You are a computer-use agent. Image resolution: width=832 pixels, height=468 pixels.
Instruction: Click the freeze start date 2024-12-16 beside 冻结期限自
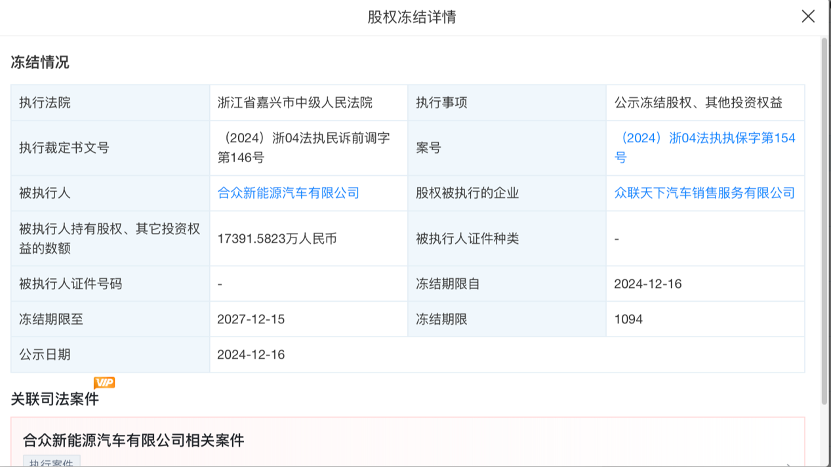tap(648, 284)
